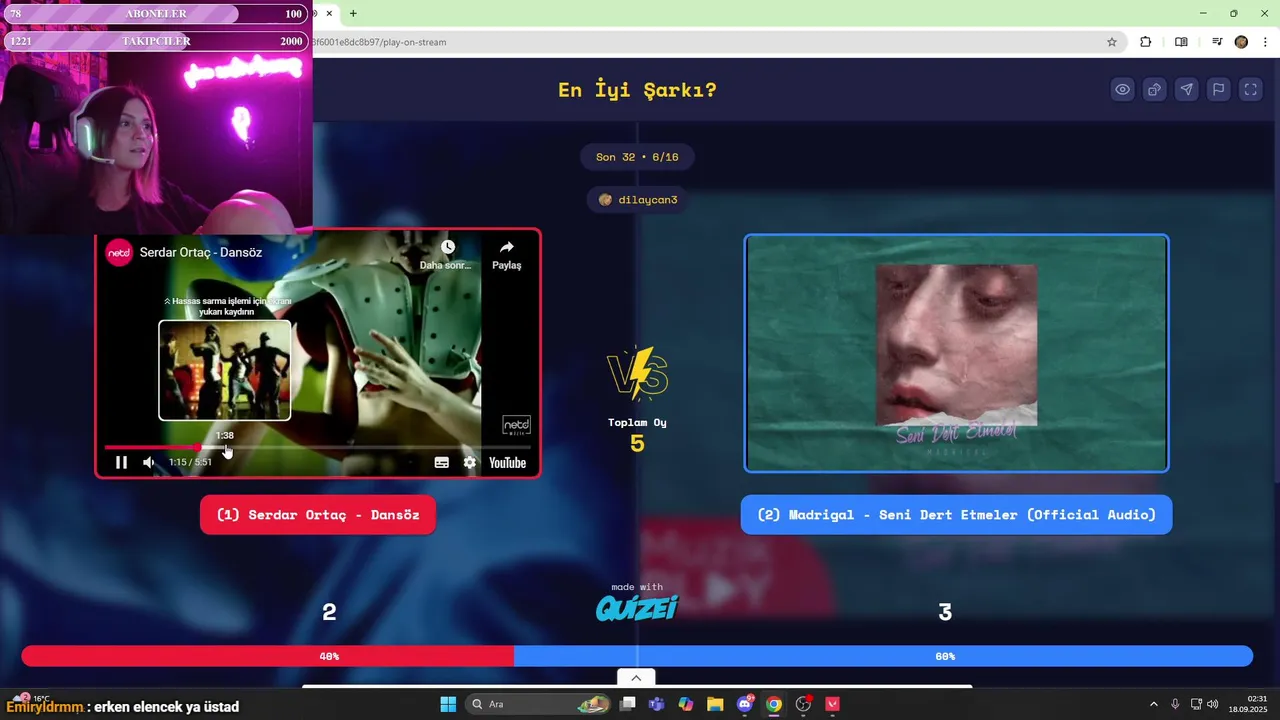Seek the YouTube video progress bar
Screen dimensions: 1280x720
click(318, 447)
